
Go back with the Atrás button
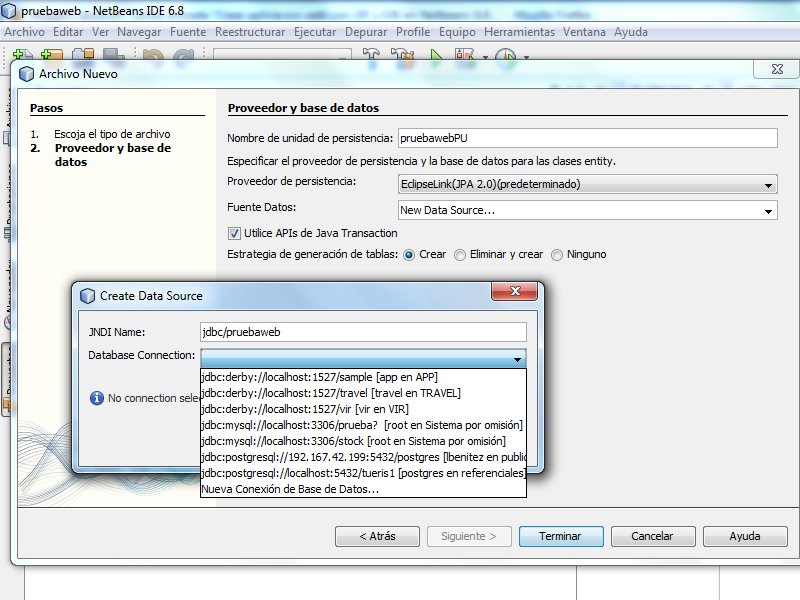pos(377,536)
